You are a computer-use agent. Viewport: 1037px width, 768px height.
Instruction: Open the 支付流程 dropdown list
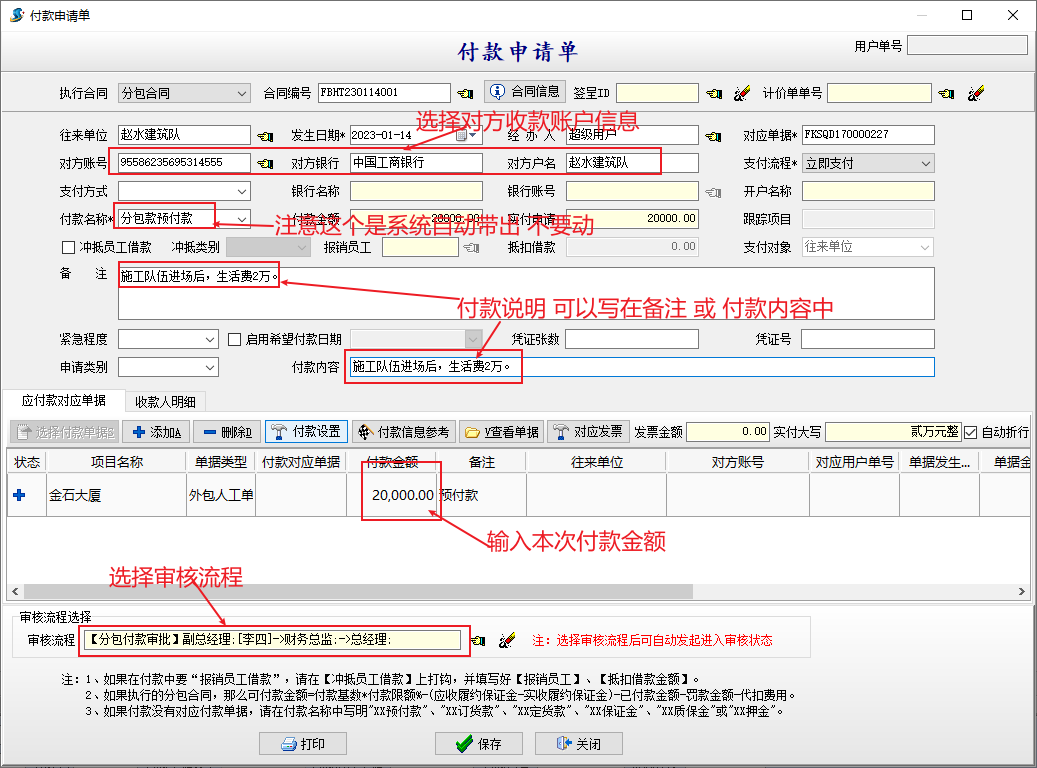click(x=925, y=163)
